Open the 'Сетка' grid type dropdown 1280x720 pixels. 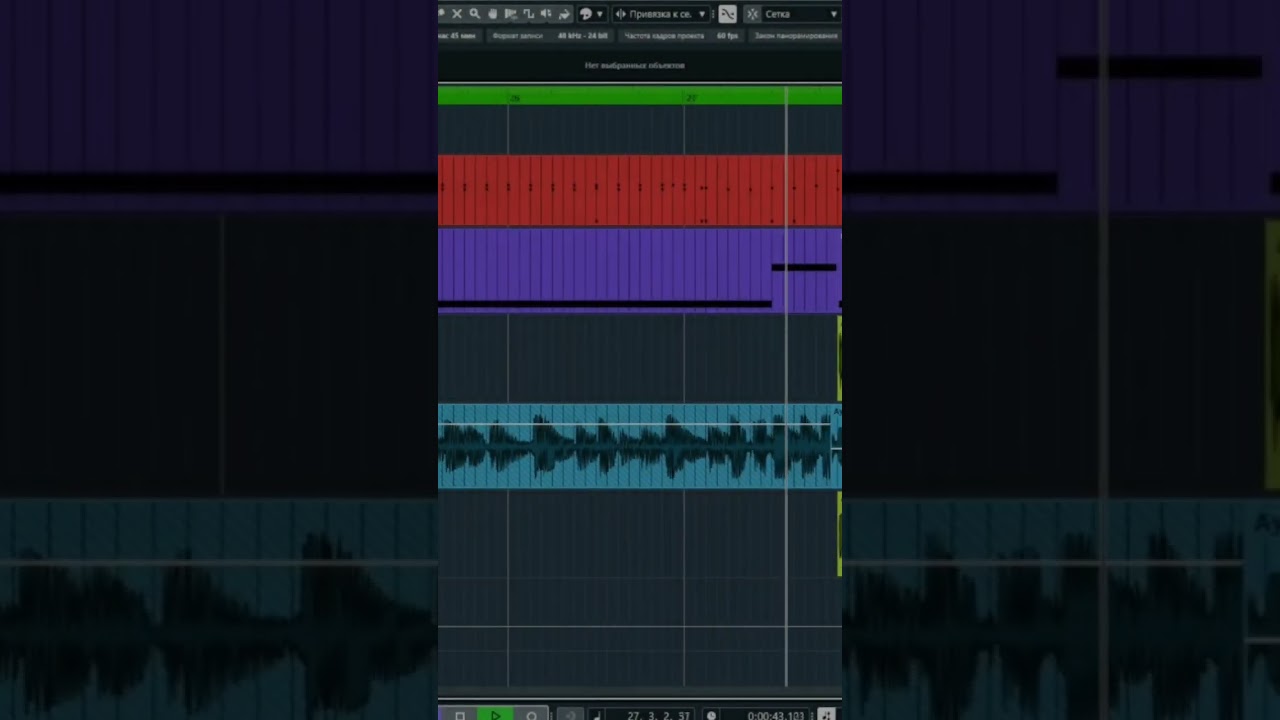point(802,14)
